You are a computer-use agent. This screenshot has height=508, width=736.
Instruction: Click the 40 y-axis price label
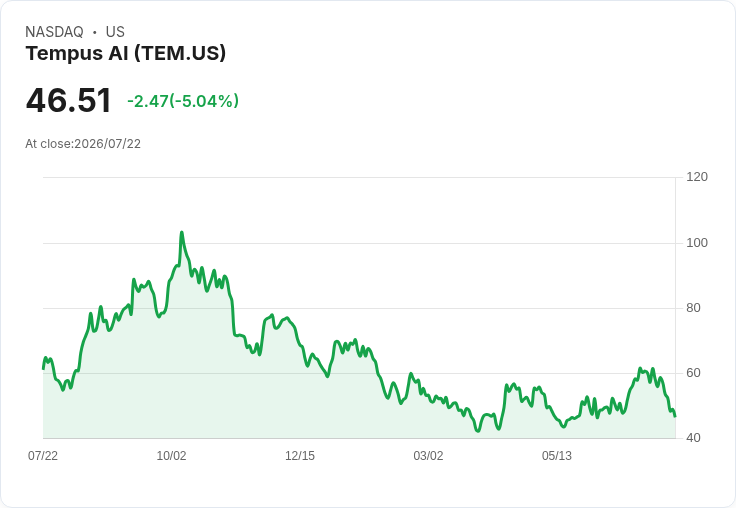(x=693, y=438)
